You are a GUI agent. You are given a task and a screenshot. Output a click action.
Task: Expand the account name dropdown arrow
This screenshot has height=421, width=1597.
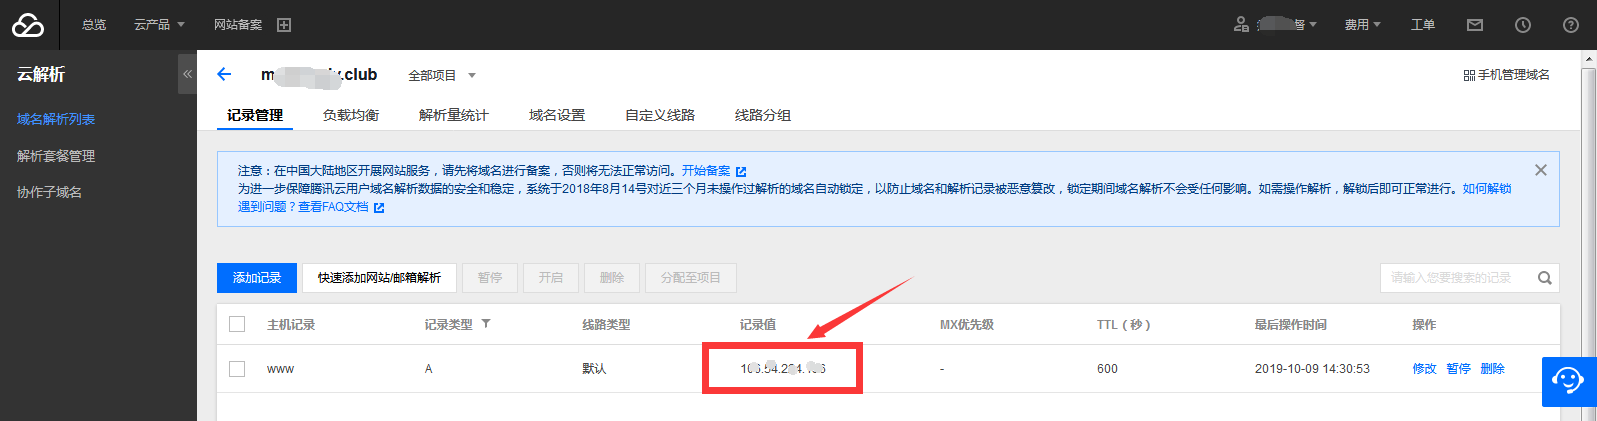click(x=1313, y=25)
